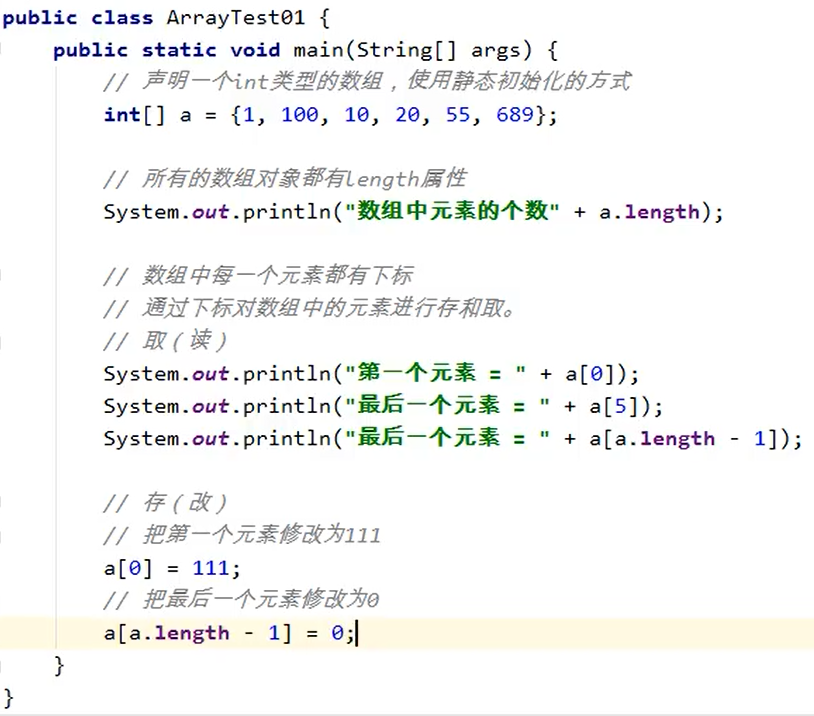Screen dimensions: 814x716
Task: Click a[0] in the println statement
Action: point(590,374)
